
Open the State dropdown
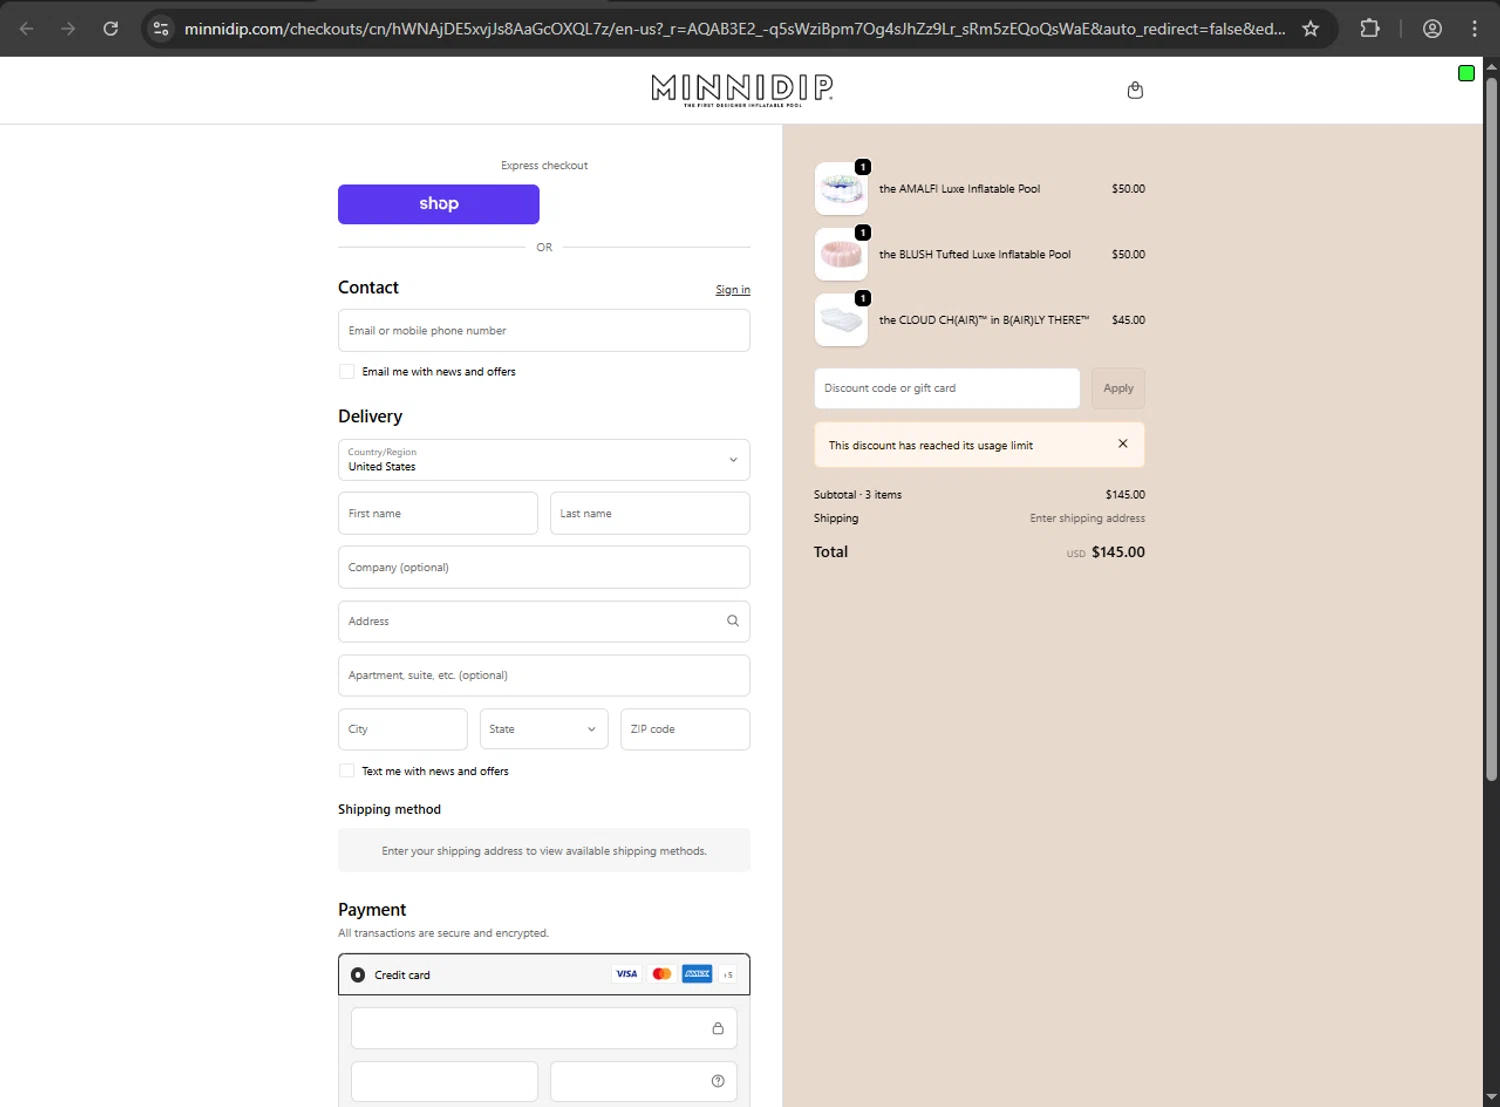coord(544,729)
